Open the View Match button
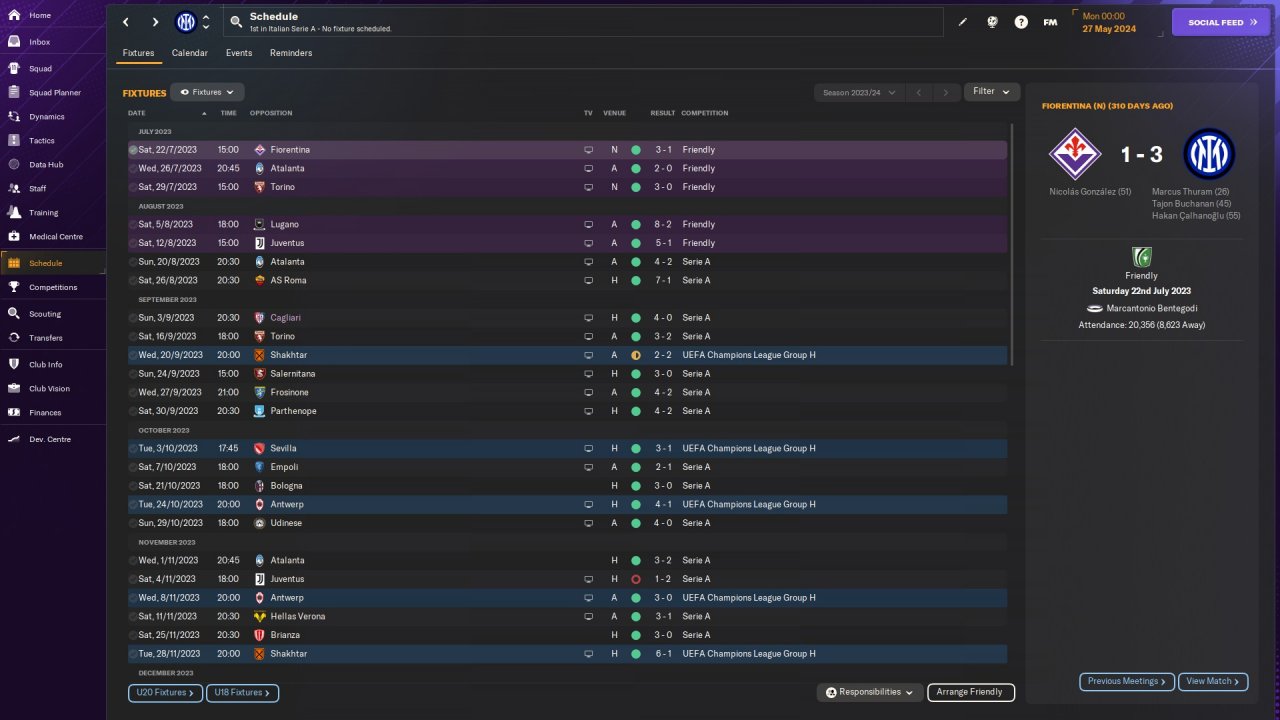This screenshot has height=720, width=1280. pos(1213,682)
